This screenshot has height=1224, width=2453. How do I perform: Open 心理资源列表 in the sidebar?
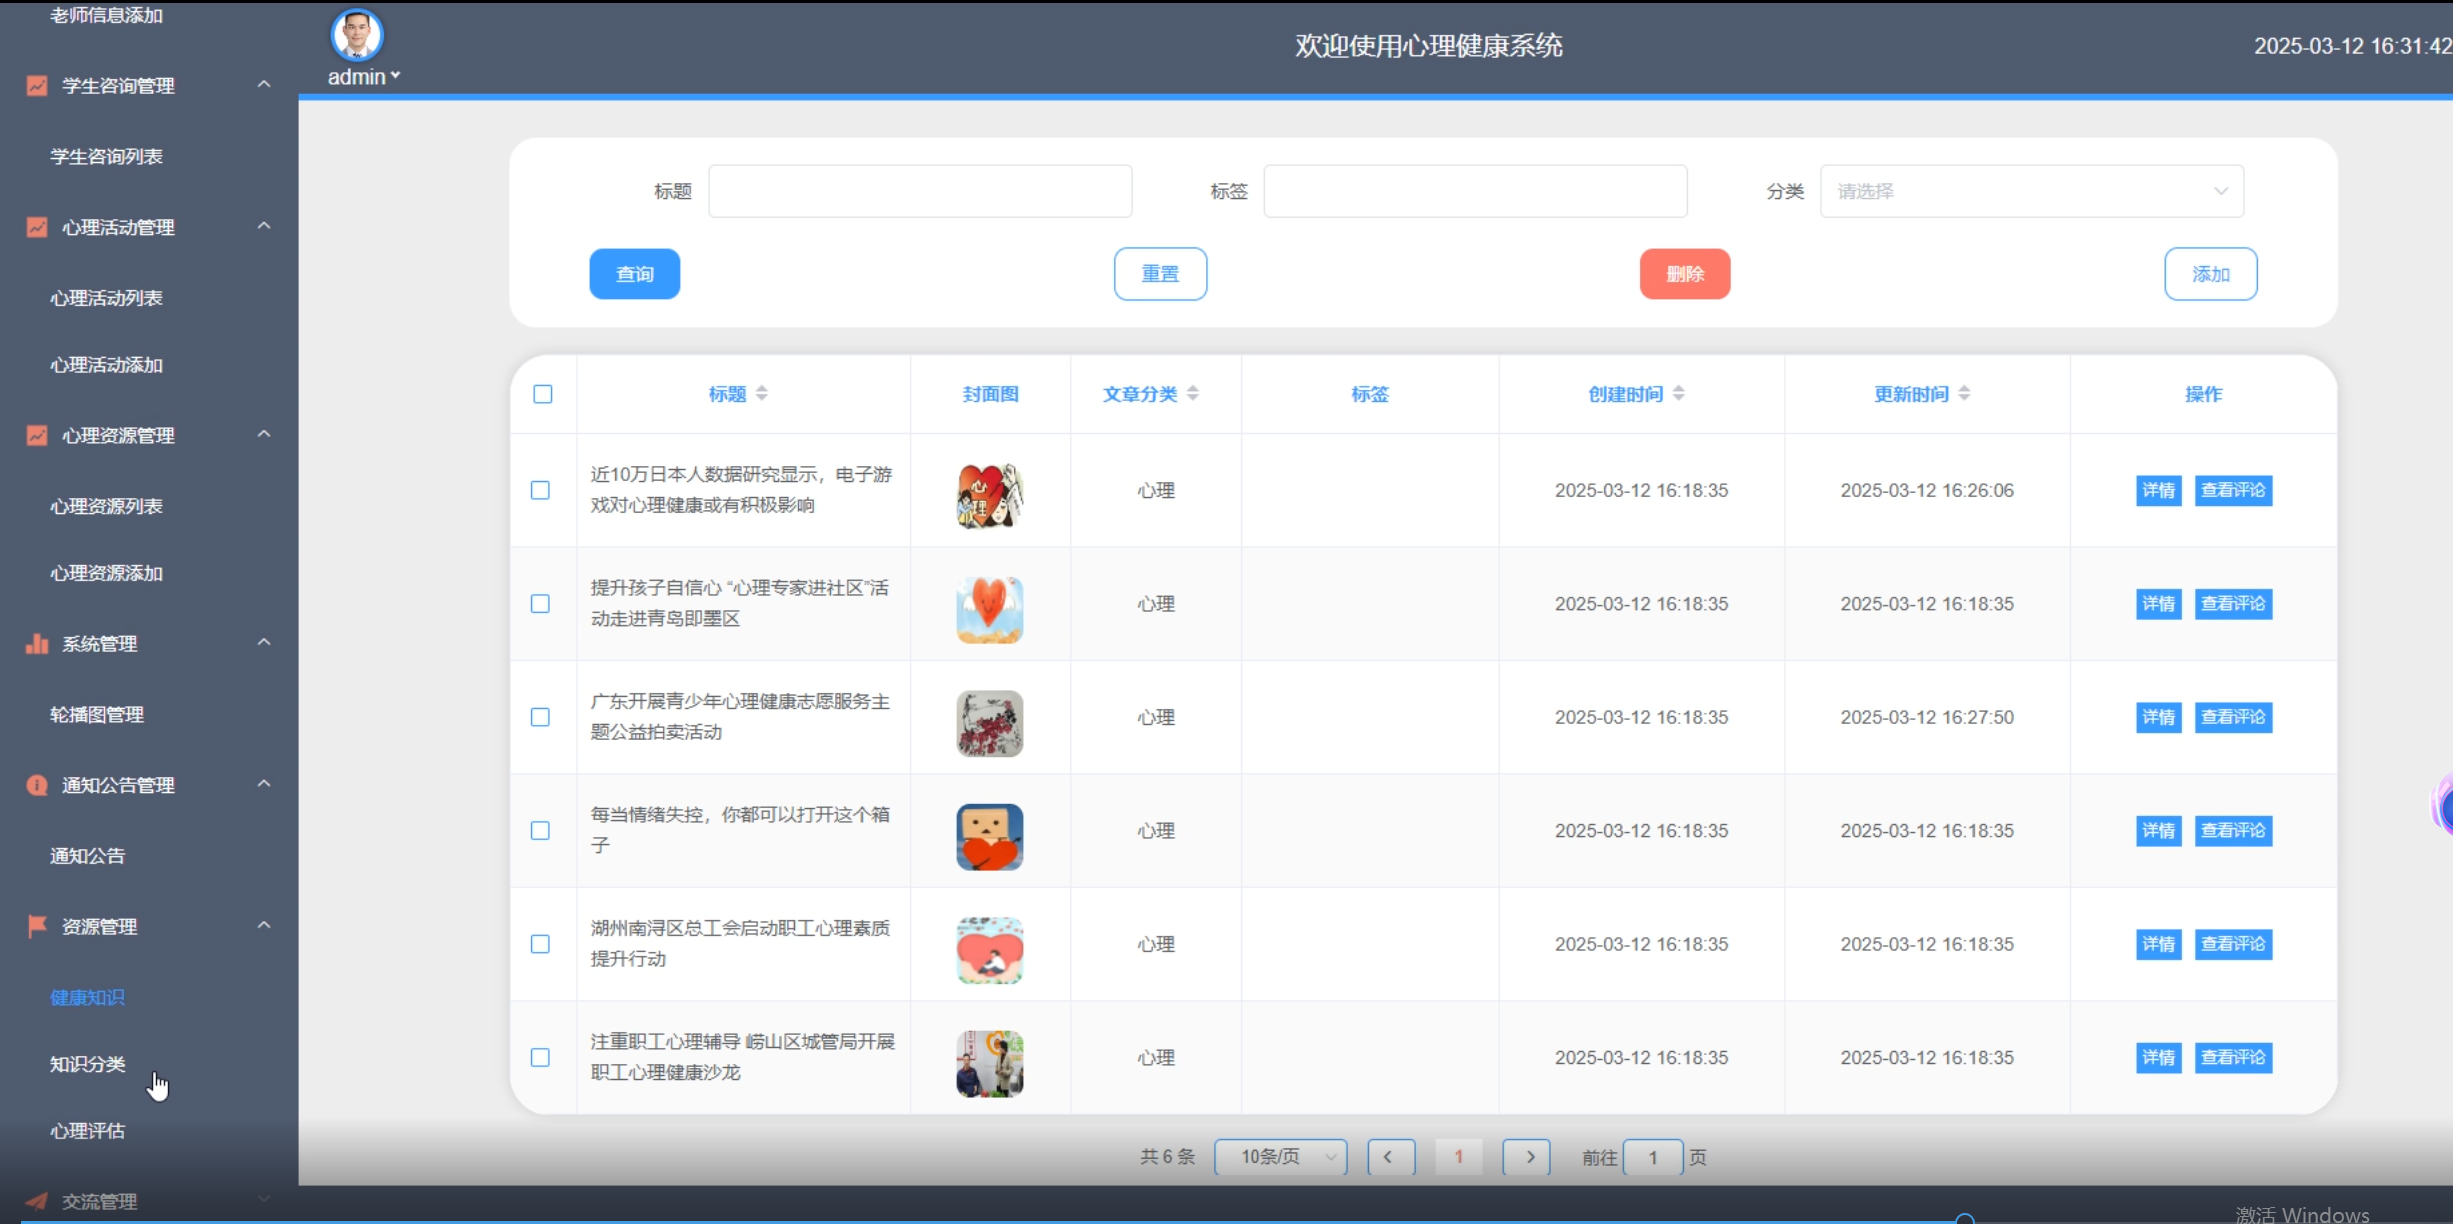pyautogui.click(x=106, y=506)
